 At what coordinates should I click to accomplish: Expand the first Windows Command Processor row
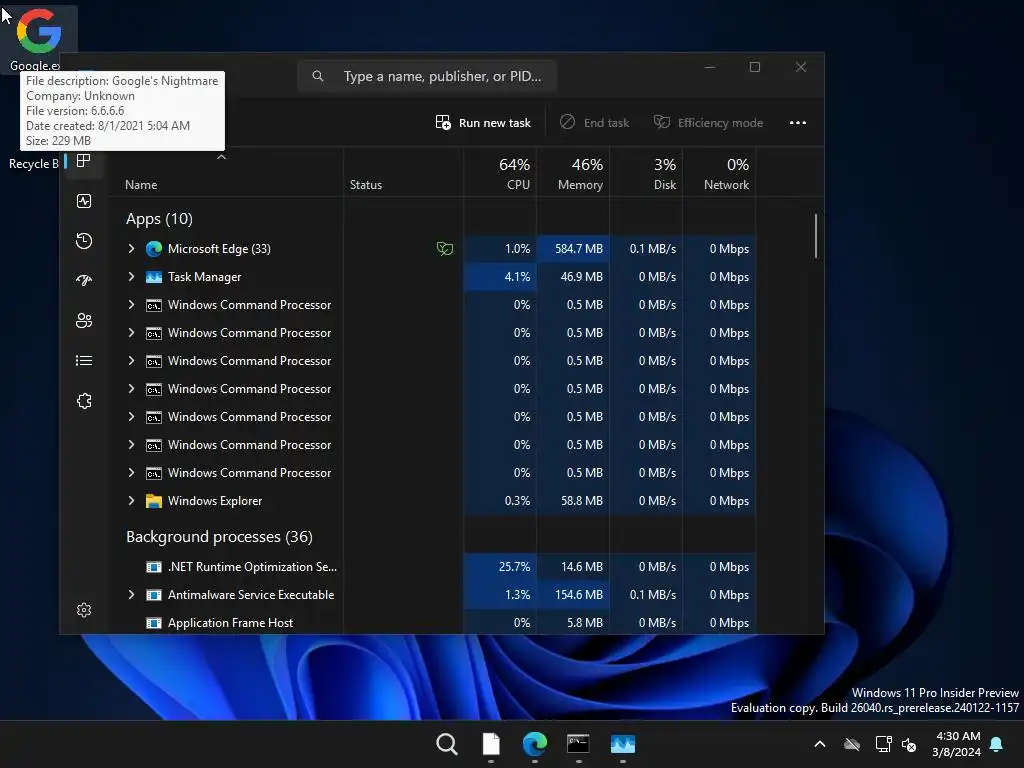[131, 305]
